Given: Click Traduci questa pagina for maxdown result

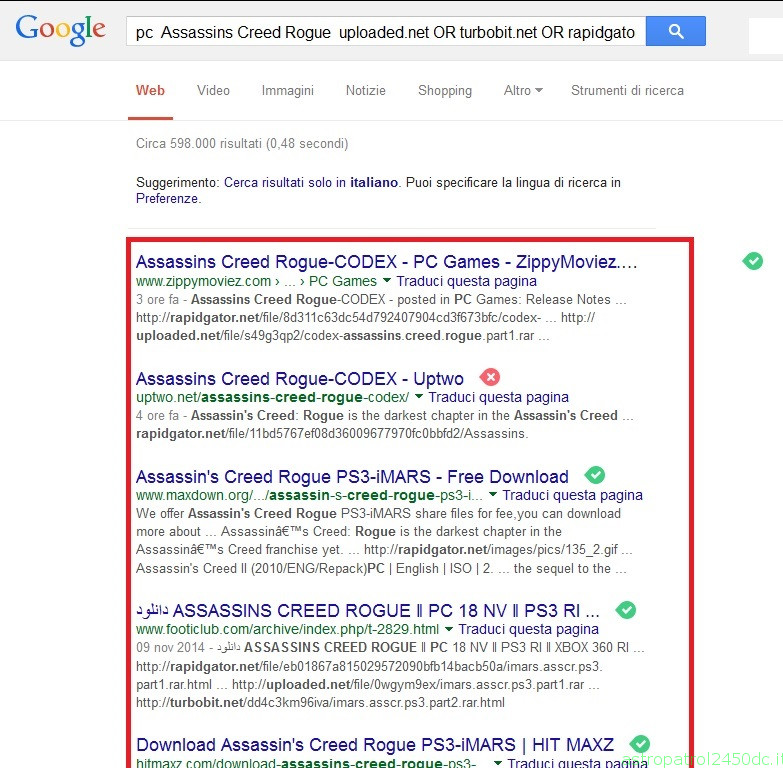Looking at the screenshot, I should coord(572,495).
